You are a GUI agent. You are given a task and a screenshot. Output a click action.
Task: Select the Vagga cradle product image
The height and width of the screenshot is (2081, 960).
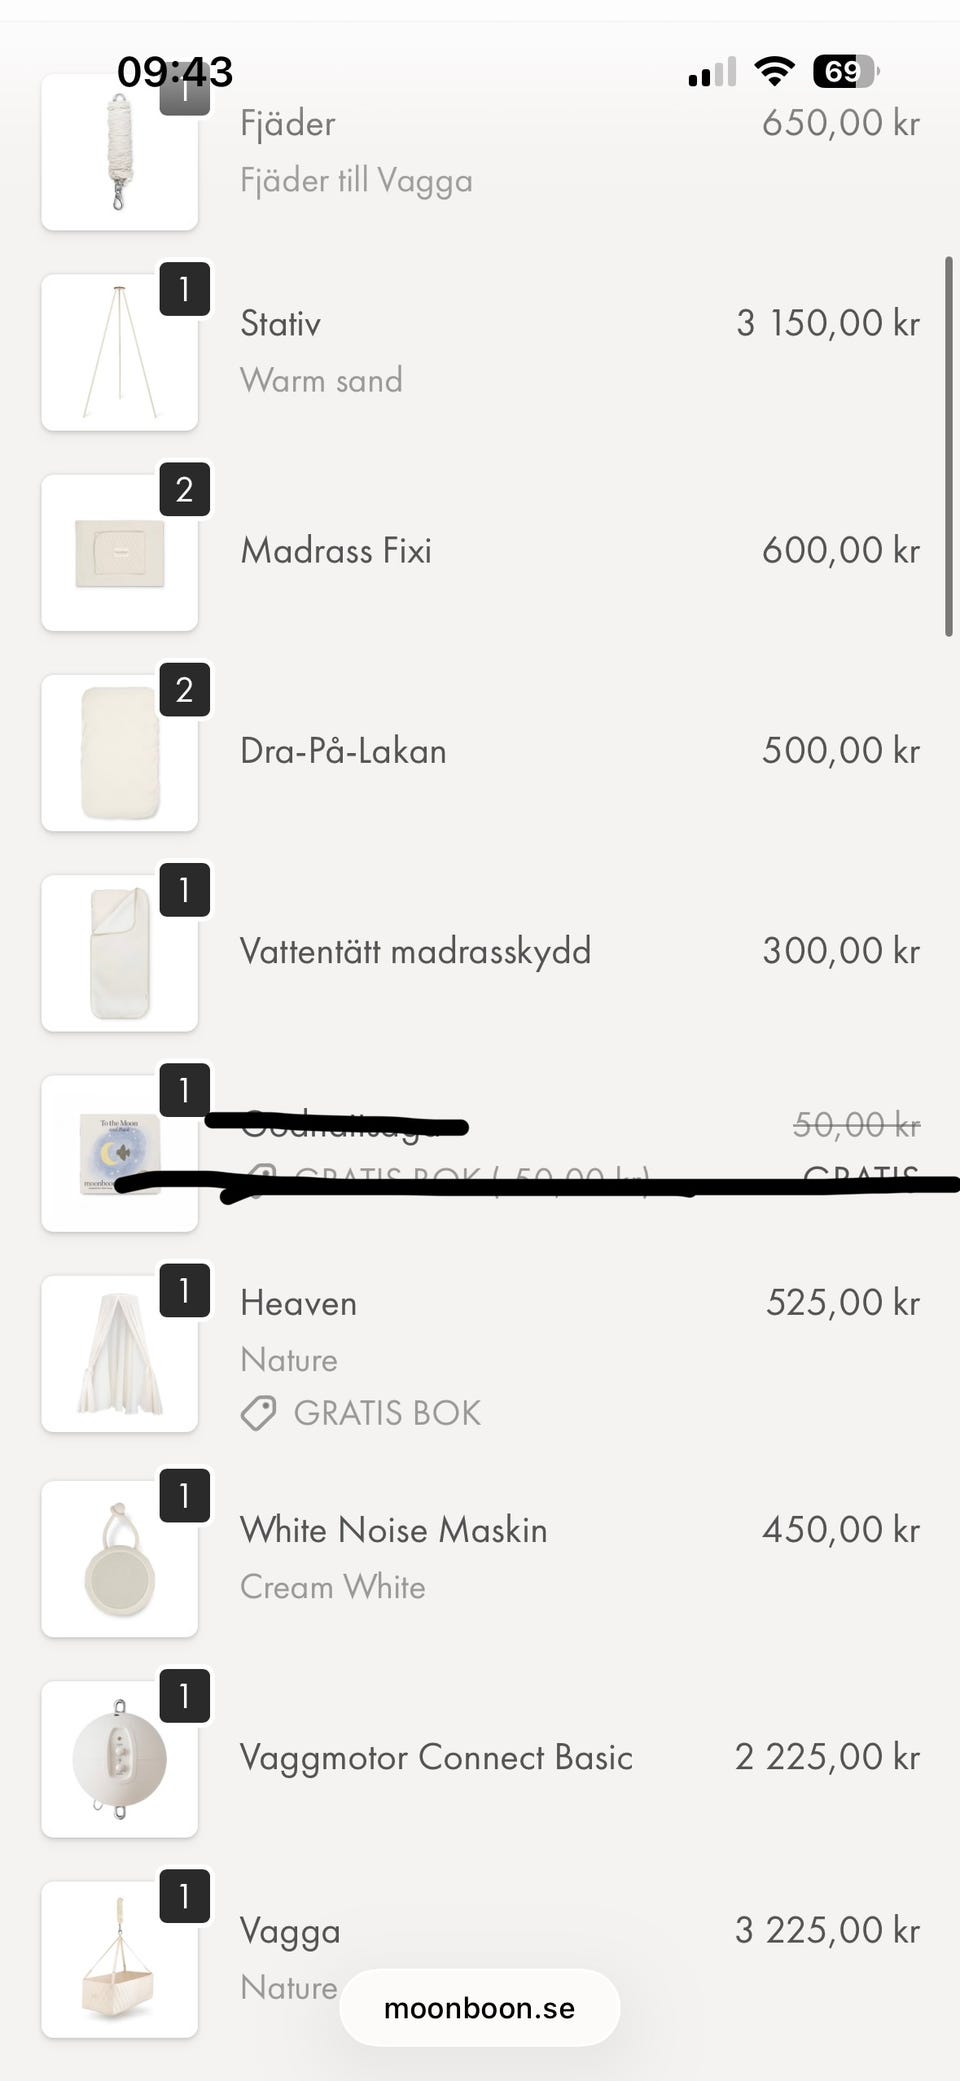[119, 1958]
